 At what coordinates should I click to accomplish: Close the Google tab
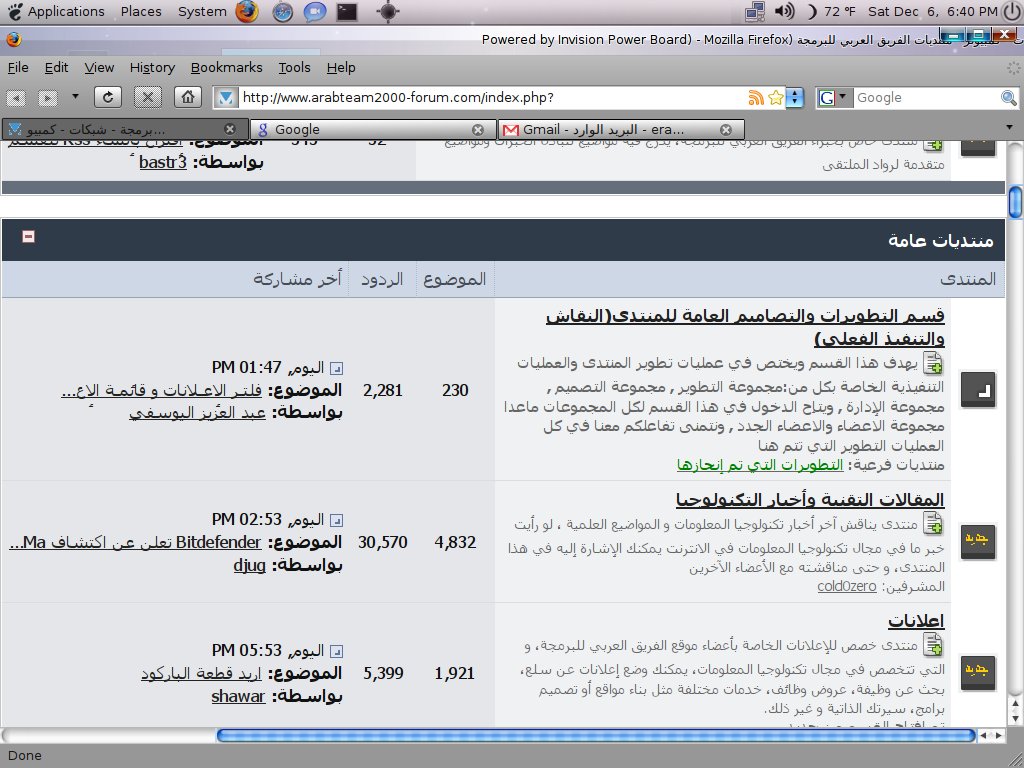(478, 130)
